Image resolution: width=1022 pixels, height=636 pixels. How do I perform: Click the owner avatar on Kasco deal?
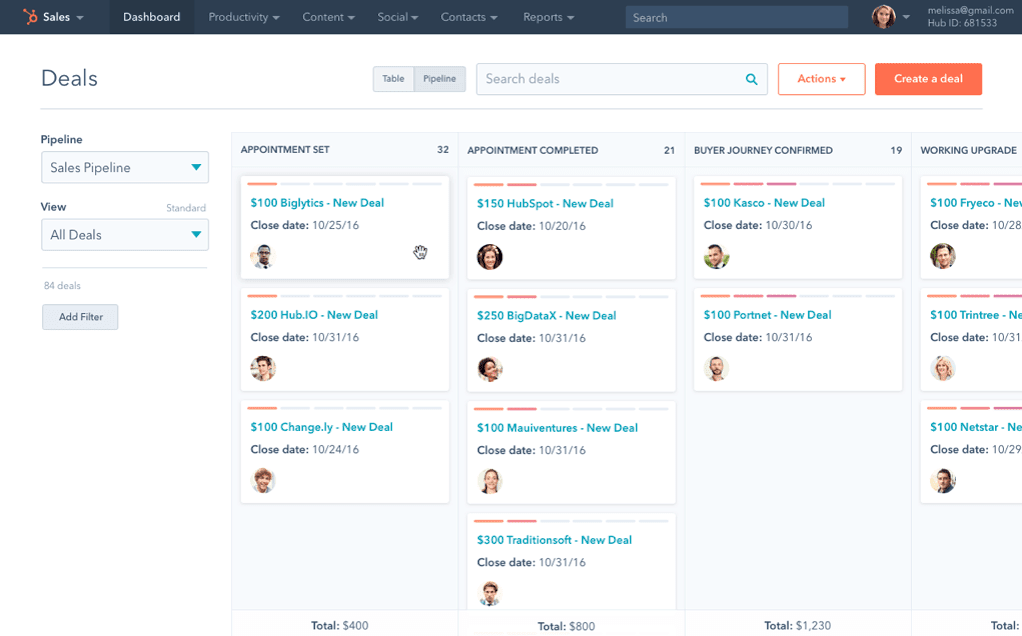click(716, 257)
